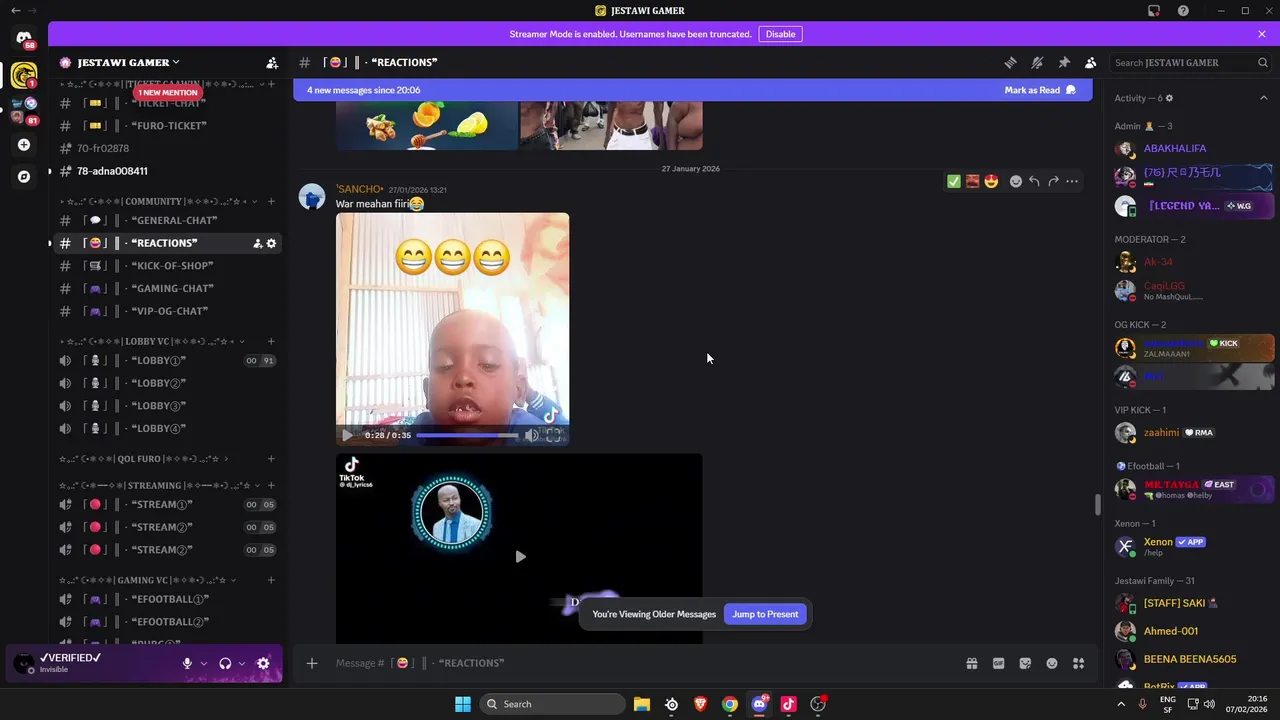Collapse the LOBBY VC category
The height and width of the screenshot is (720, 1280).
152,341
